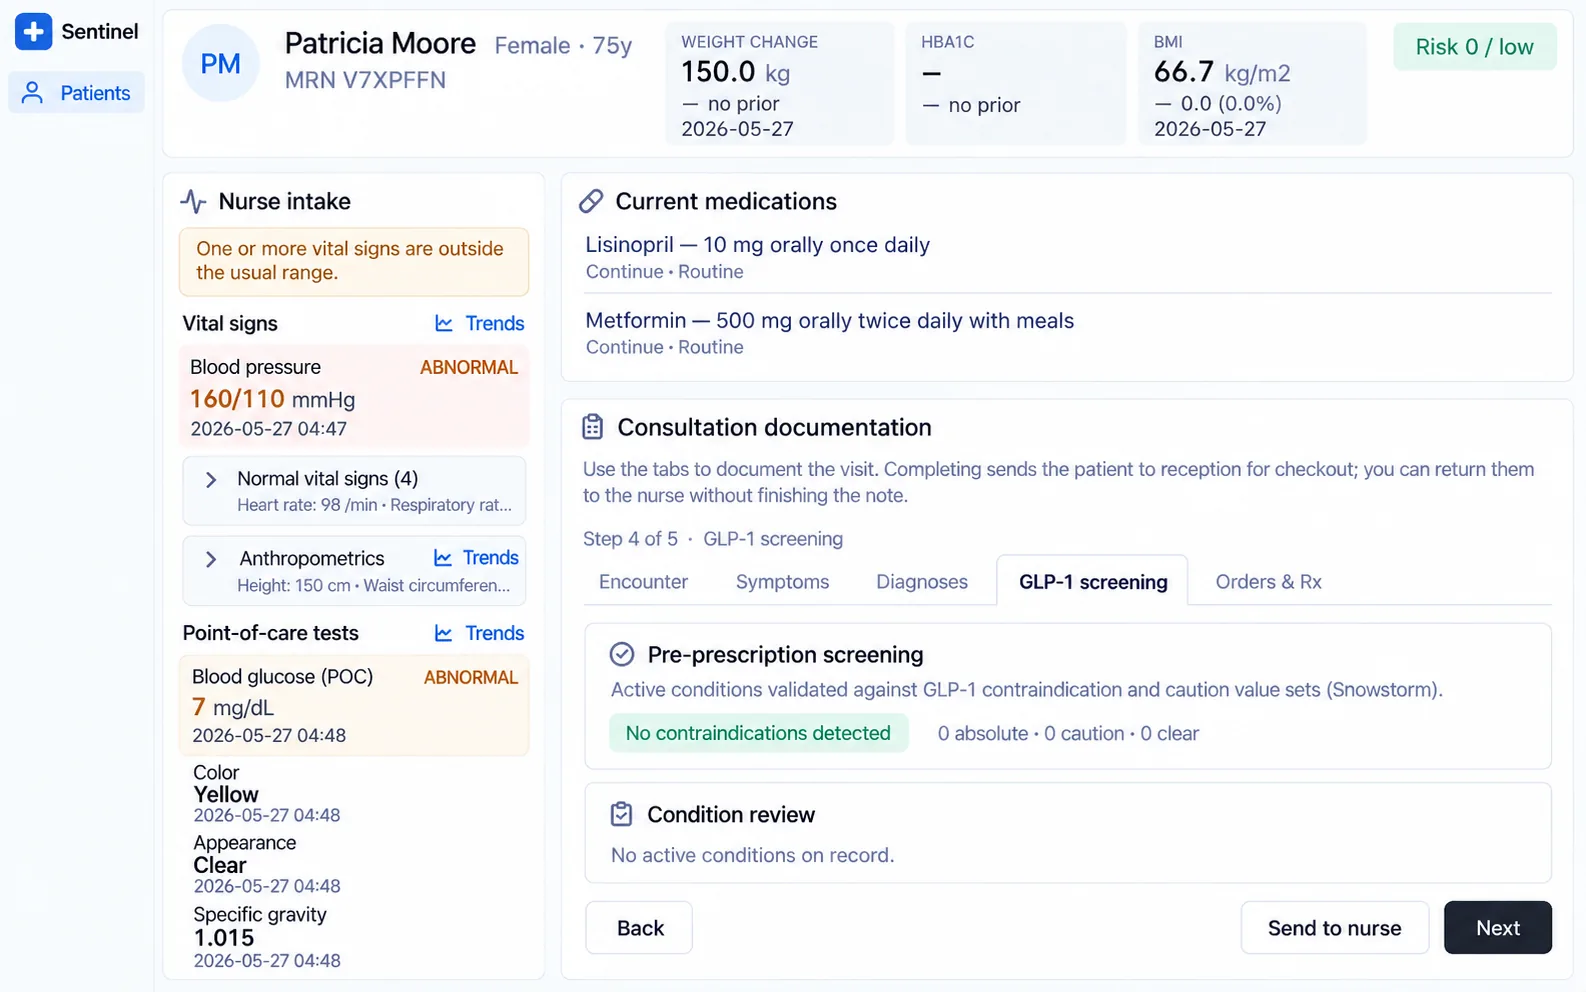Open the Encounter tab
This screenshot has width=1586, height=992.
[643, 582]
